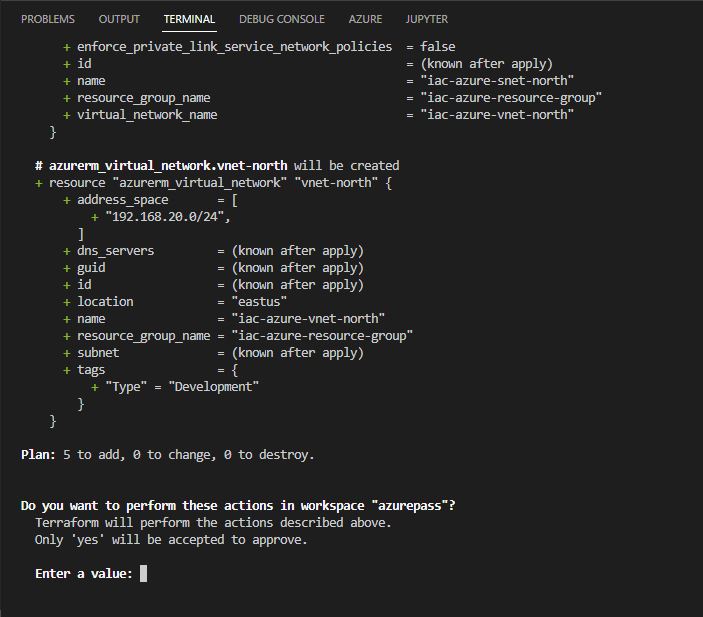Viewport: 703px width, 617px height.
Task: Switch to the AZURE tab
Action: tap(365, 19)
